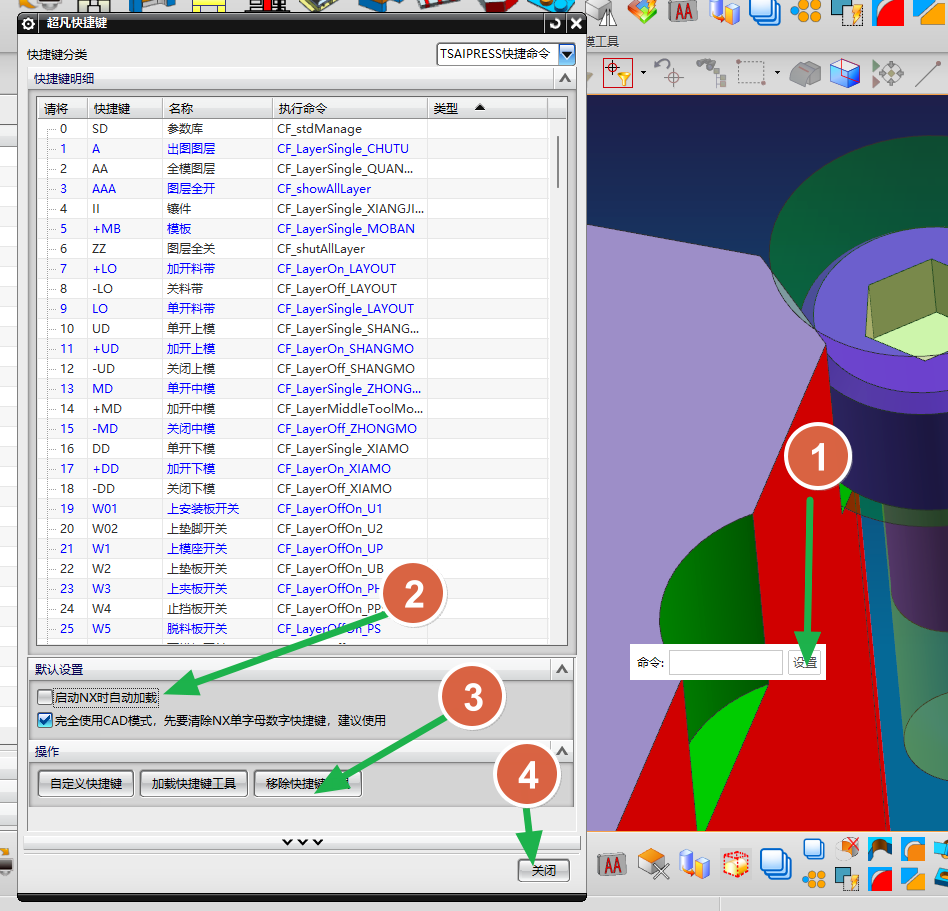Select the dashed rectangle selection tool
948x911 pixels.
750,73
